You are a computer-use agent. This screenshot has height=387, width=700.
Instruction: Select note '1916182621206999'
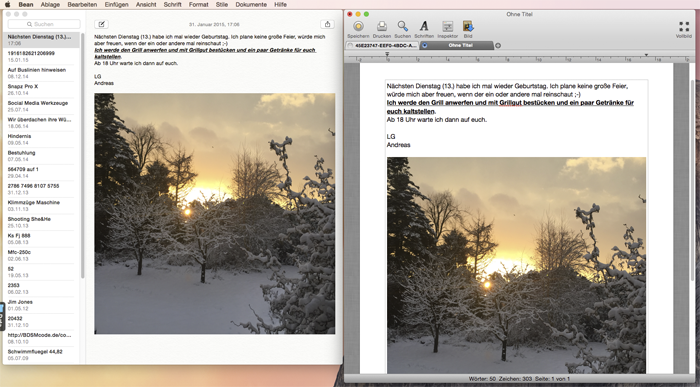pos(41,56)
